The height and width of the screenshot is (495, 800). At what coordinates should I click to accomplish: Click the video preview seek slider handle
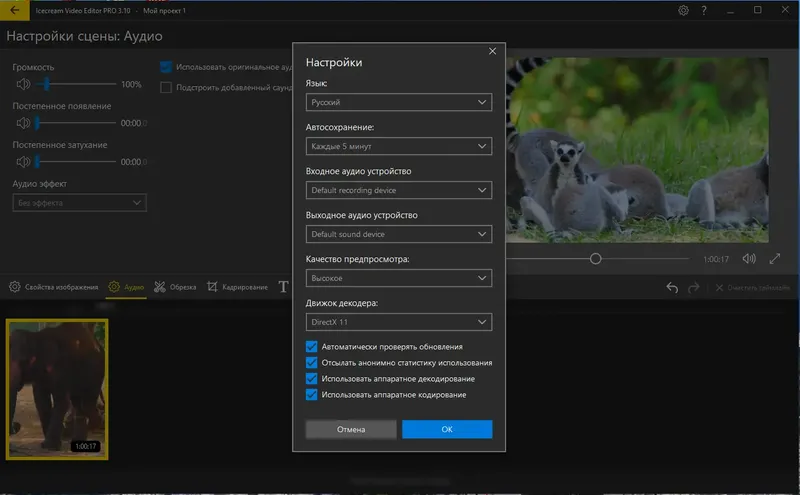point(595,259)
